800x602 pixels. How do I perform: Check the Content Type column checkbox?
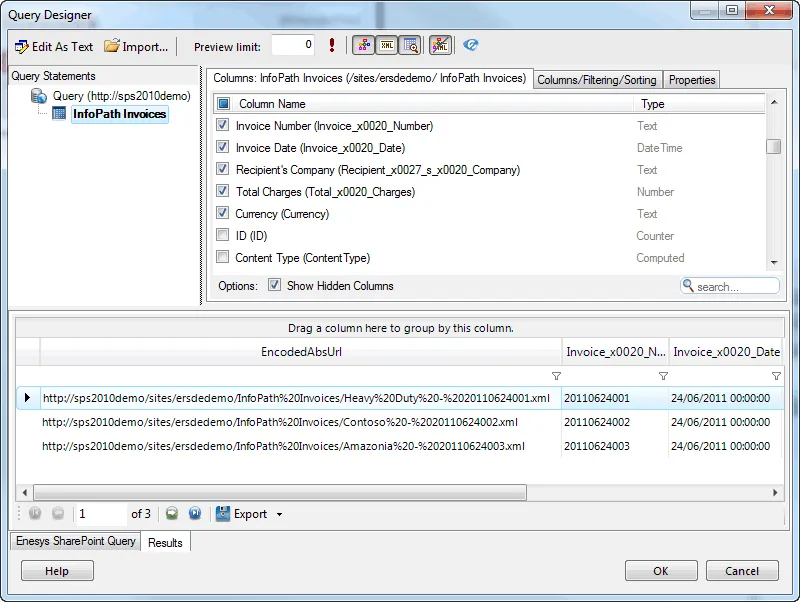[x=223, y=258]
